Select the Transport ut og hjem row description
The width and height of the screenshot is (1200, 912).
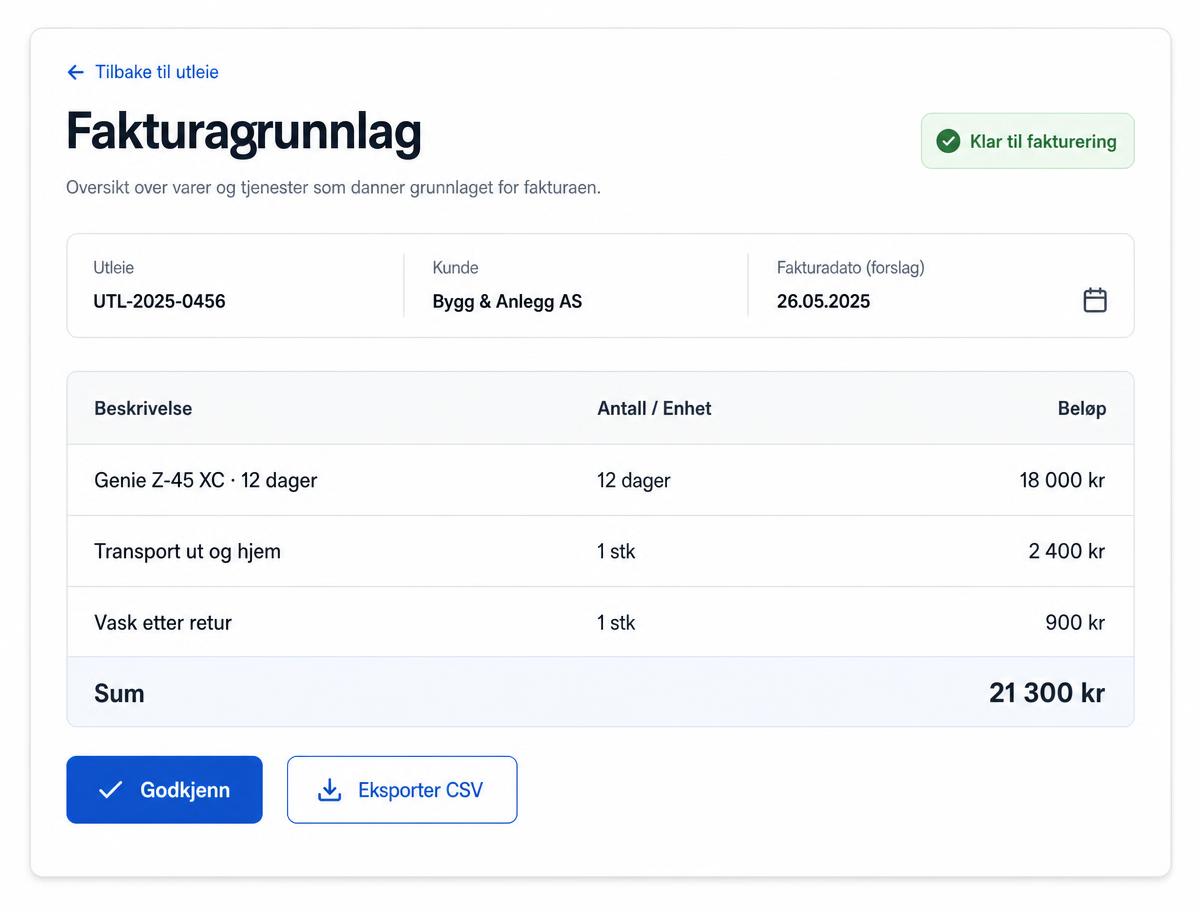coord(187,551)
